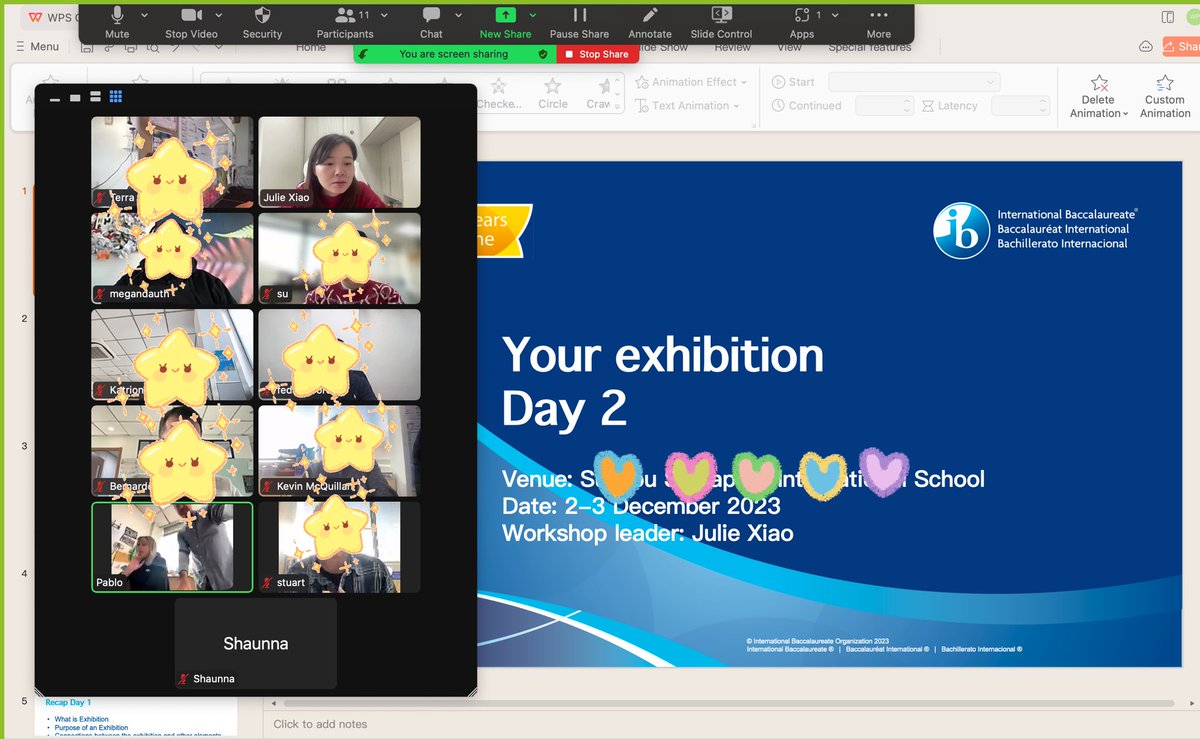This screenshot has height=739, width=1200.
Task: Open the Participants panel
Action: click(x=344, y=22)
